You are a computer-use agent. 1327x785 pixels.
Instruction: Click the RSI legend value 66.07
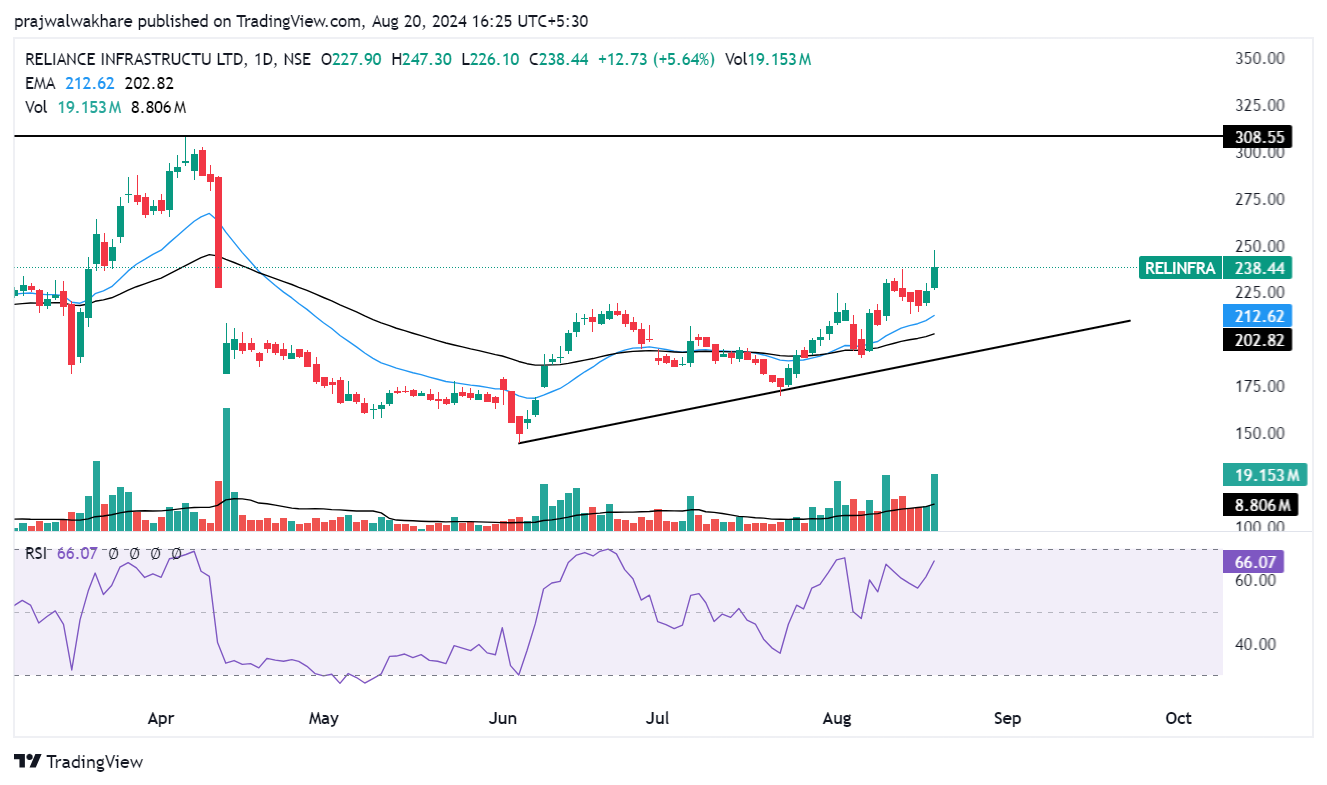tap(76, 552)
